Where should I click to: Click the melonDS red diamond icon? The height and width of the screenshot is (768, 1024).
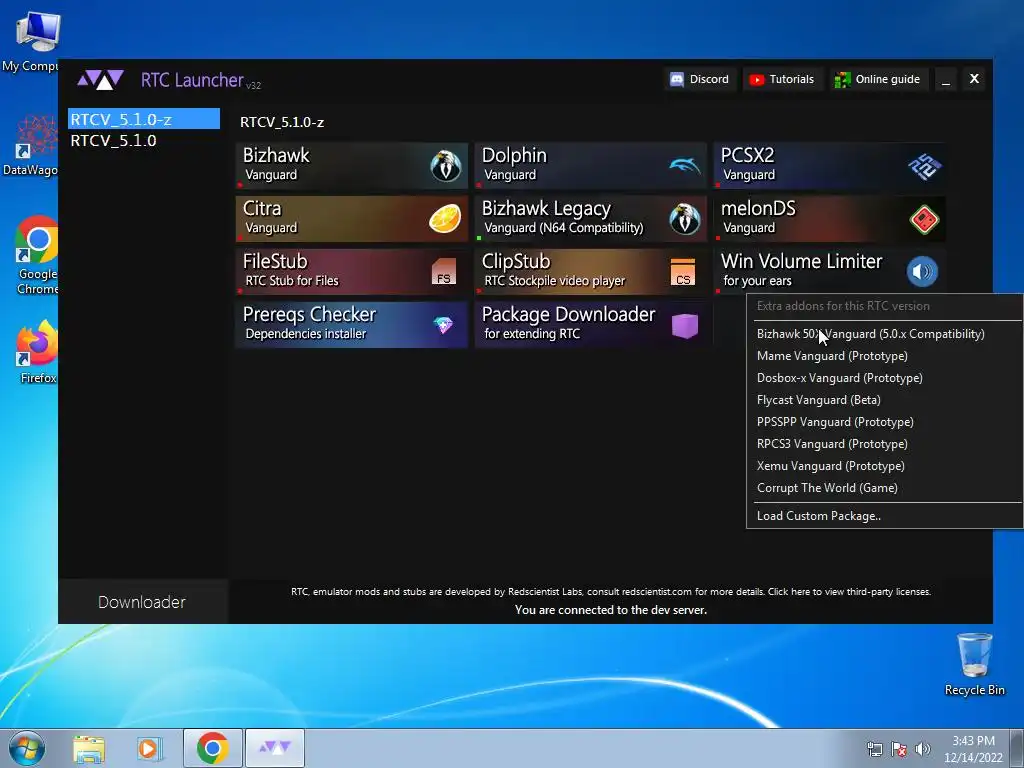coord(923,219)
